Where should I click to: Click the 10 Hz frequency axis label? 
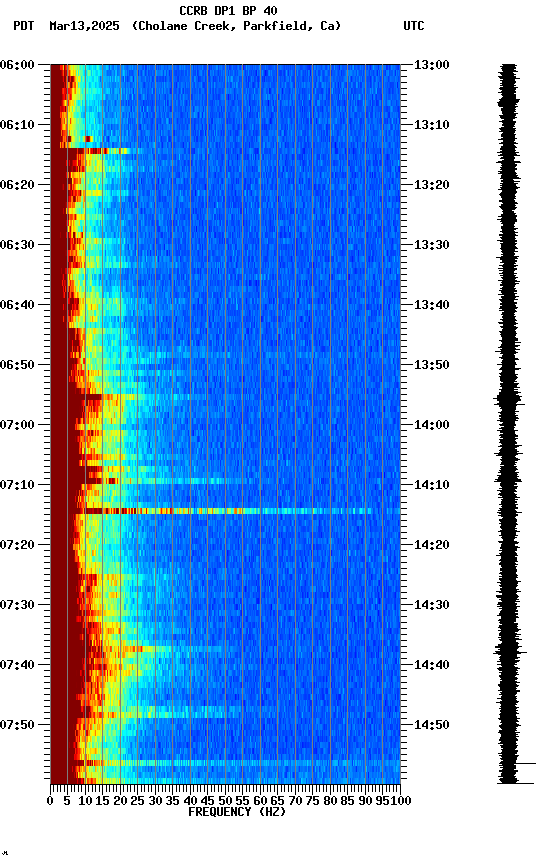pos(85,801)
